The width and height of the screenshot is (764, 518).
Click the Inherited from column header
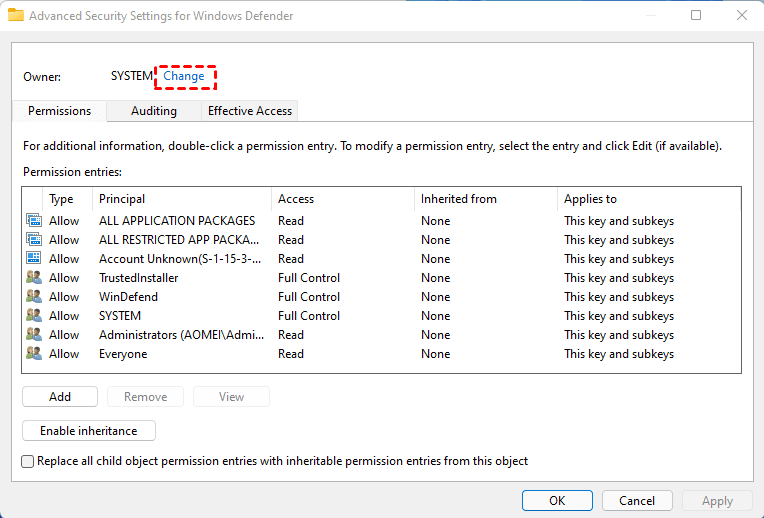tap(459, 199)
